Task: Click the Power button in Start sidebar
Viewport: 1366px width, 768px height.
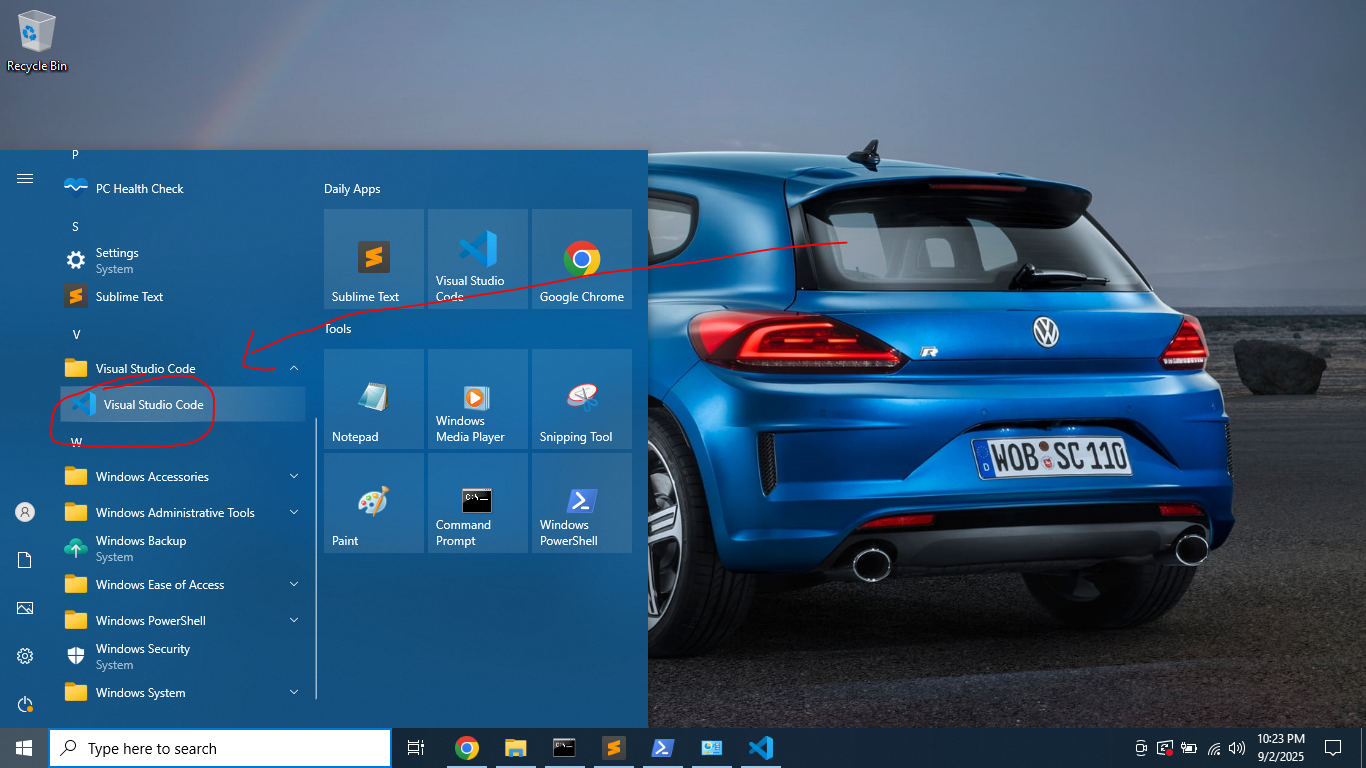Action: coord(25,704)
